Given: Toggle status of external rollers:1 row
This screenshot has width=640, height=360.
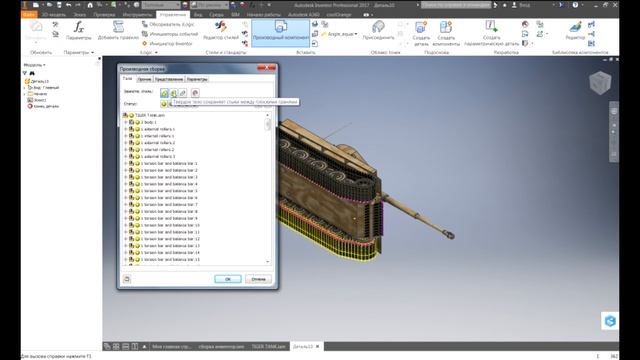Looking at the screenshot, I should [138, 129].
